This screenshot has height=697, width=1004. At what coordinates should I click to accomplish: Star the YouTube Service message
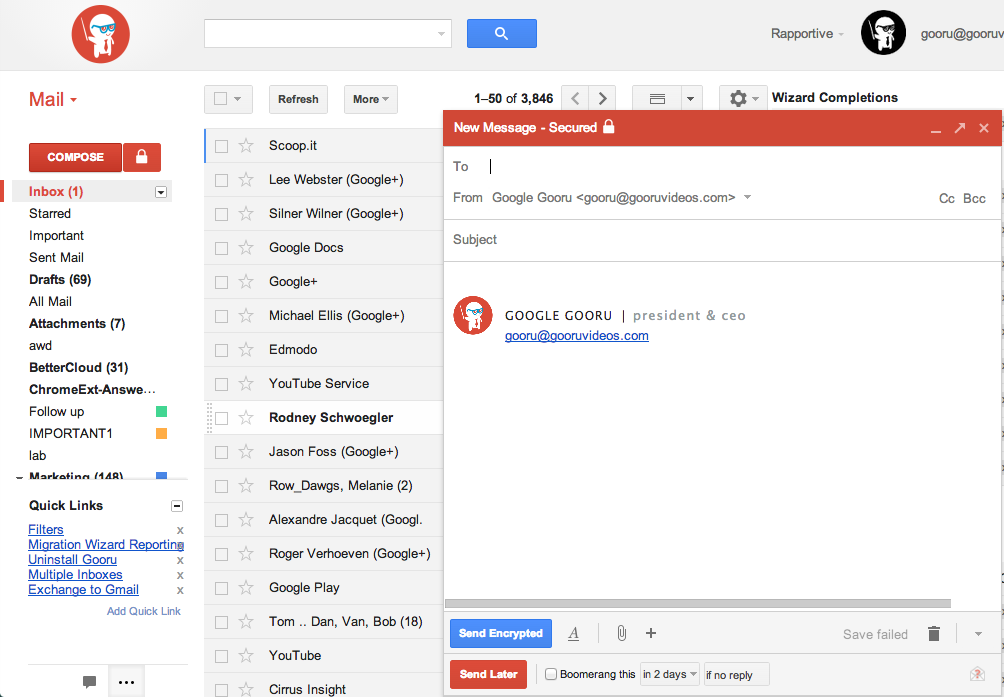click(246, 384)
